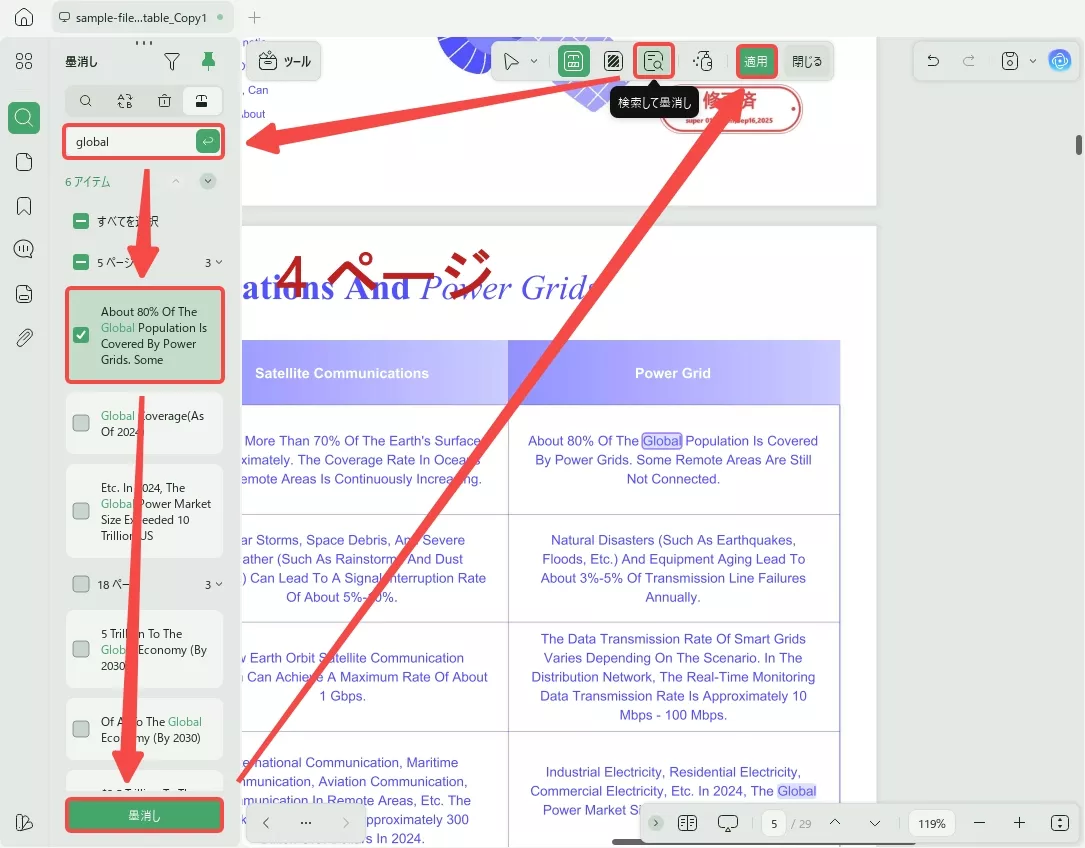Collapse the bottom toolbar arrow
Viewport: 1085px width, 848px height.
(x=655, y=823)
